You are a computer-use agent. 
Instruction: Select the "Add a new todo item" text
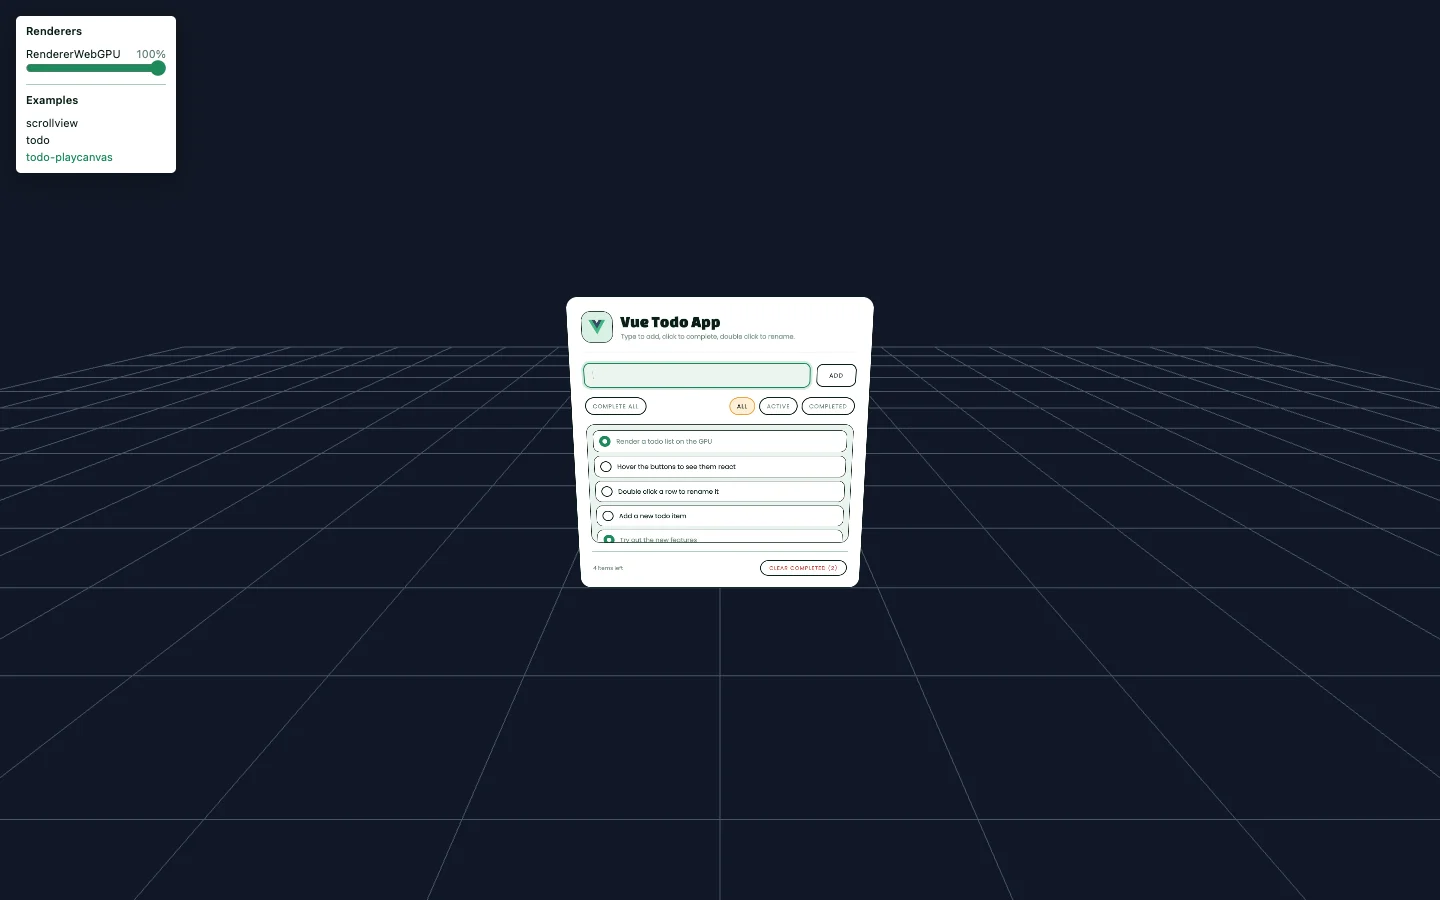click(652, 516)
